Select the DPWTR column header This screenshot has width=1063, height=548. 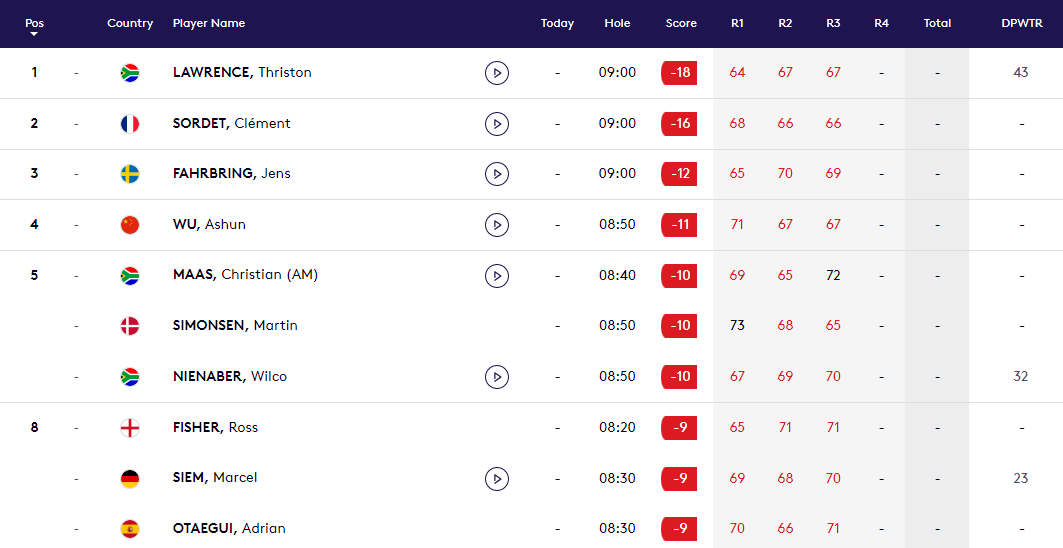pos(1020,23)
